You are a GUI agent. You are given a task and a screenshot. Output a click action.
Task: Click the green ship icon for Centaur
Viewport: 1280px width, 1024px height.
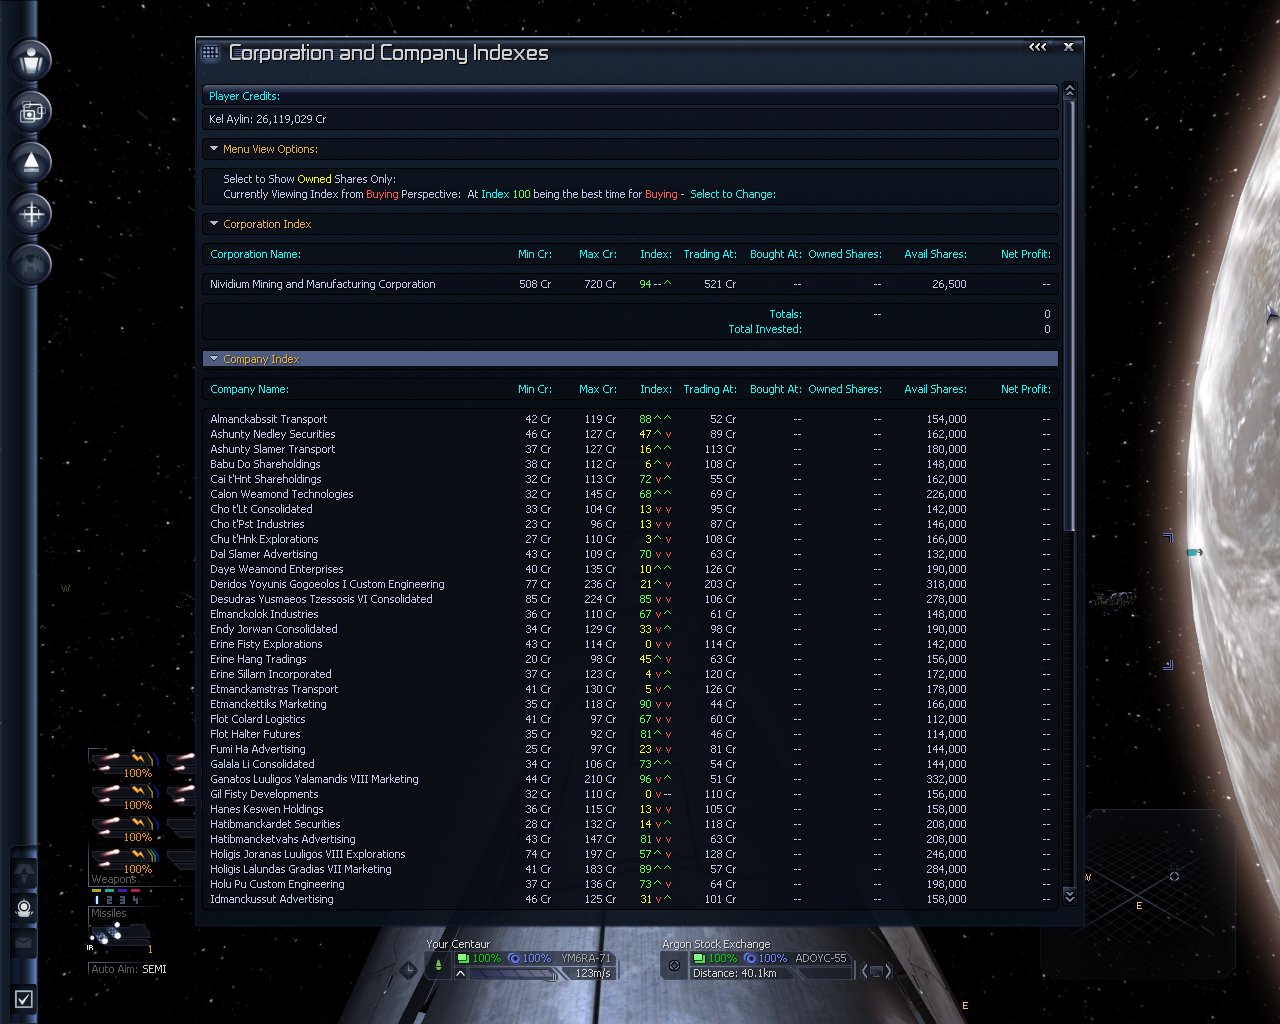tap(438, 966)
